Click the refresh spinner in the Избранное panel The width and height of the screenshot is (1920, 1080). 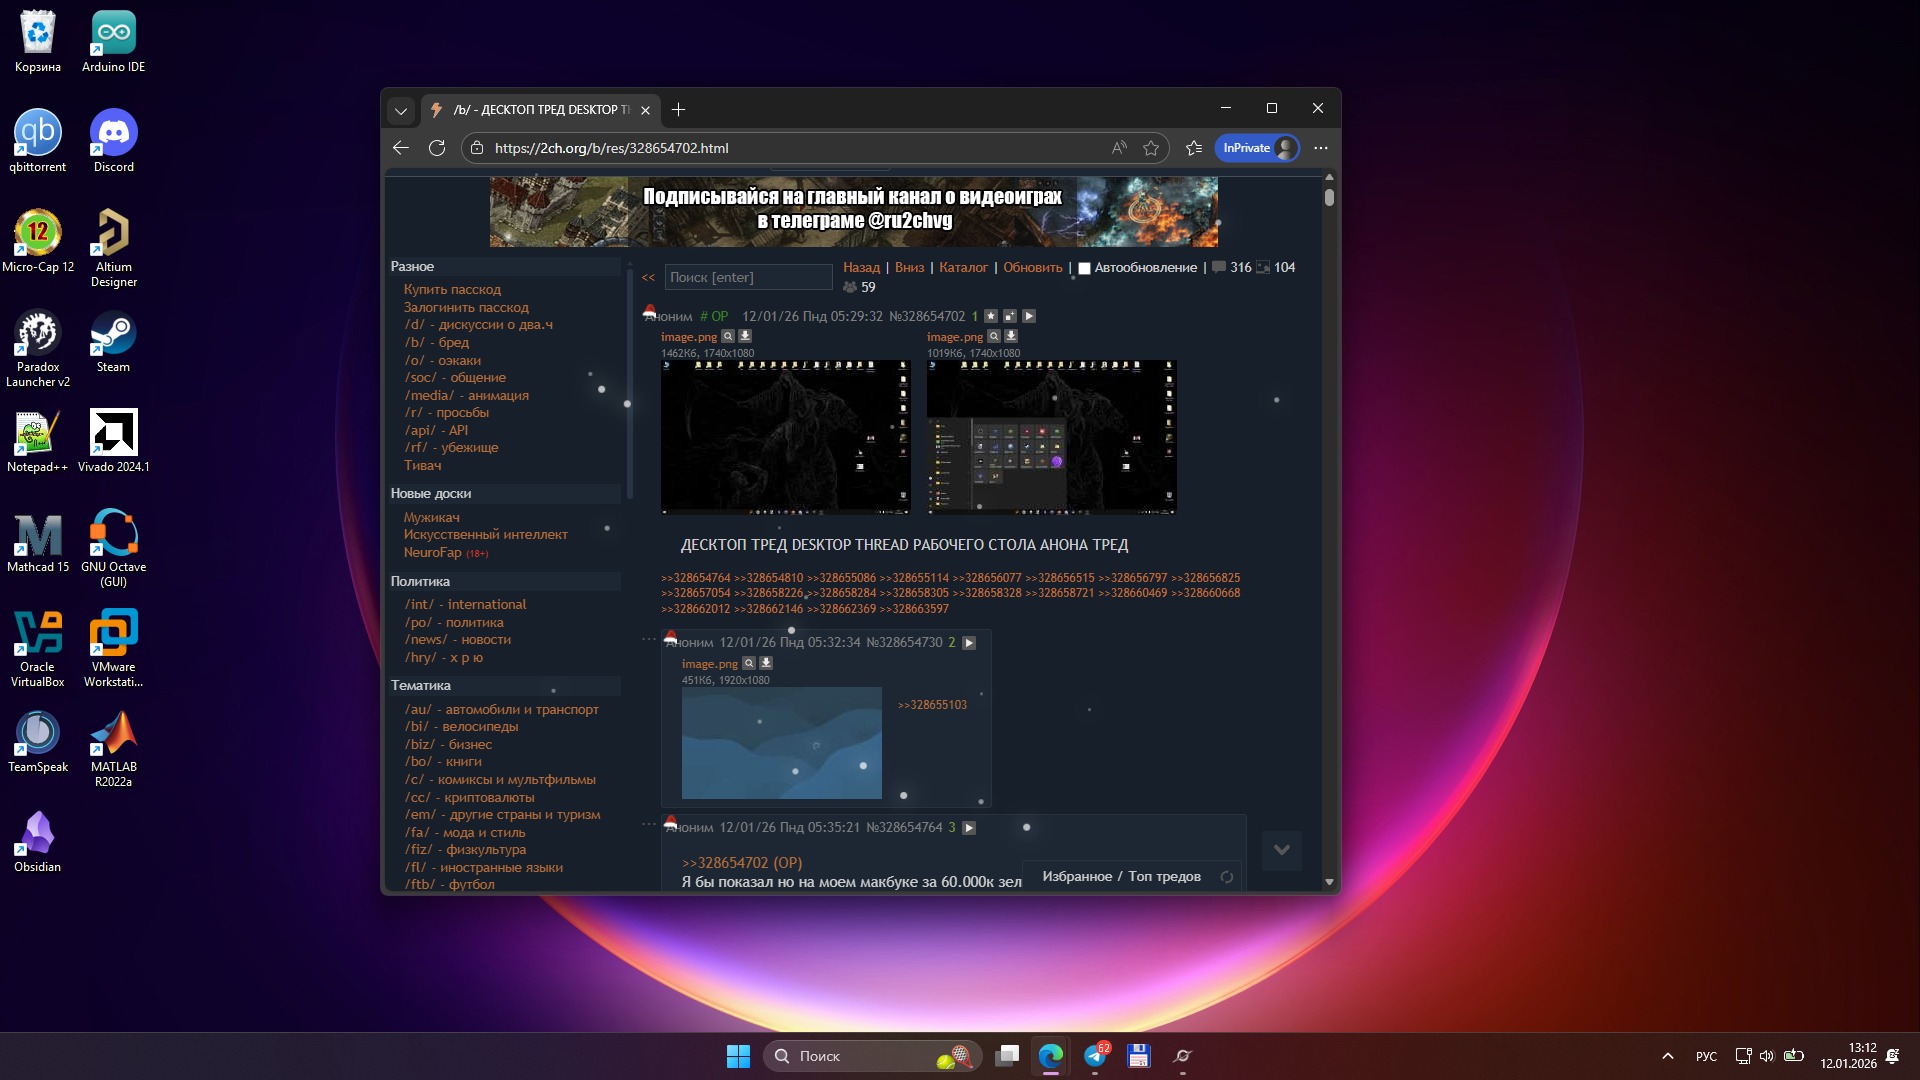(1227, 877)
